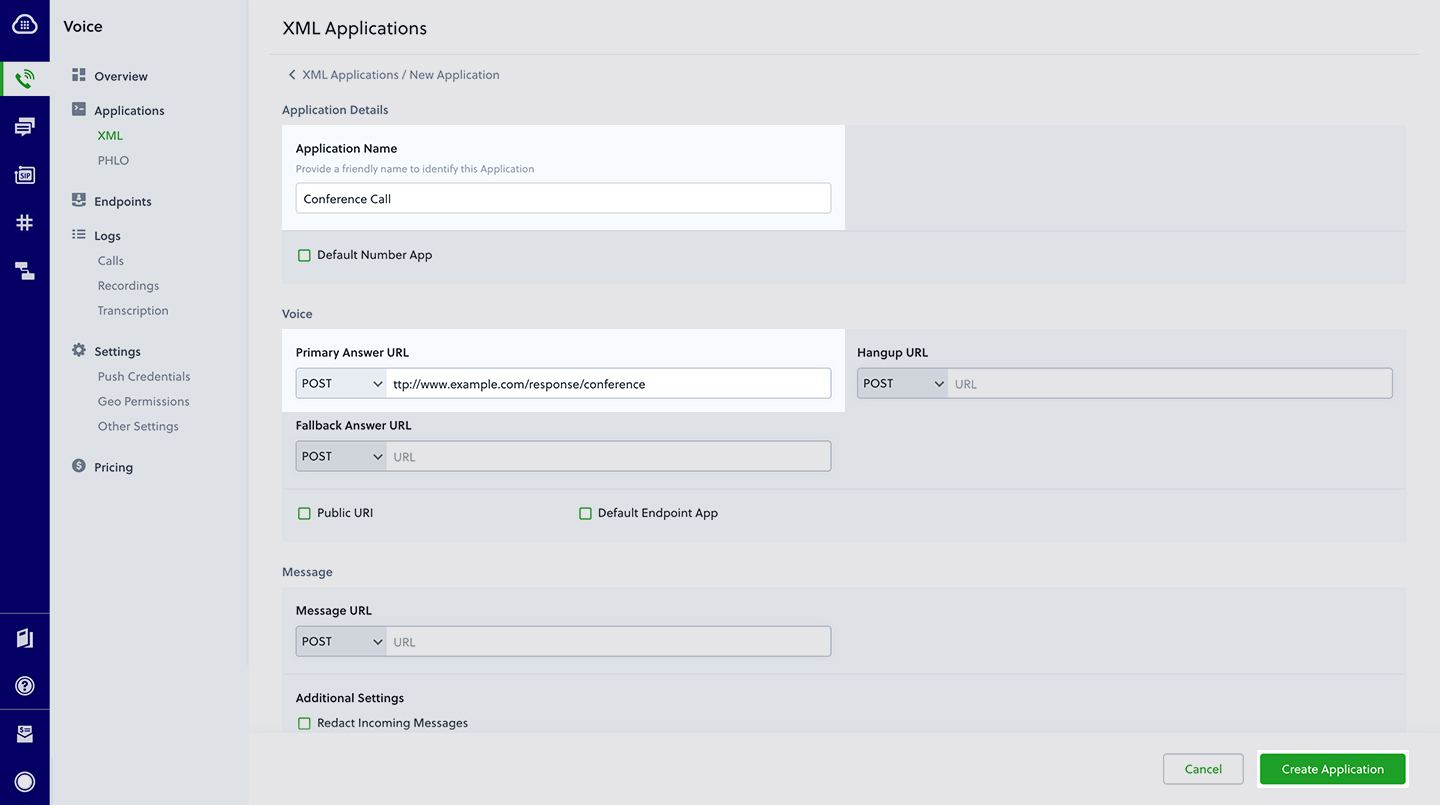Viewport: 1440px width, 805px height.
Task: Click the Create Application button
Action: 1332,769
